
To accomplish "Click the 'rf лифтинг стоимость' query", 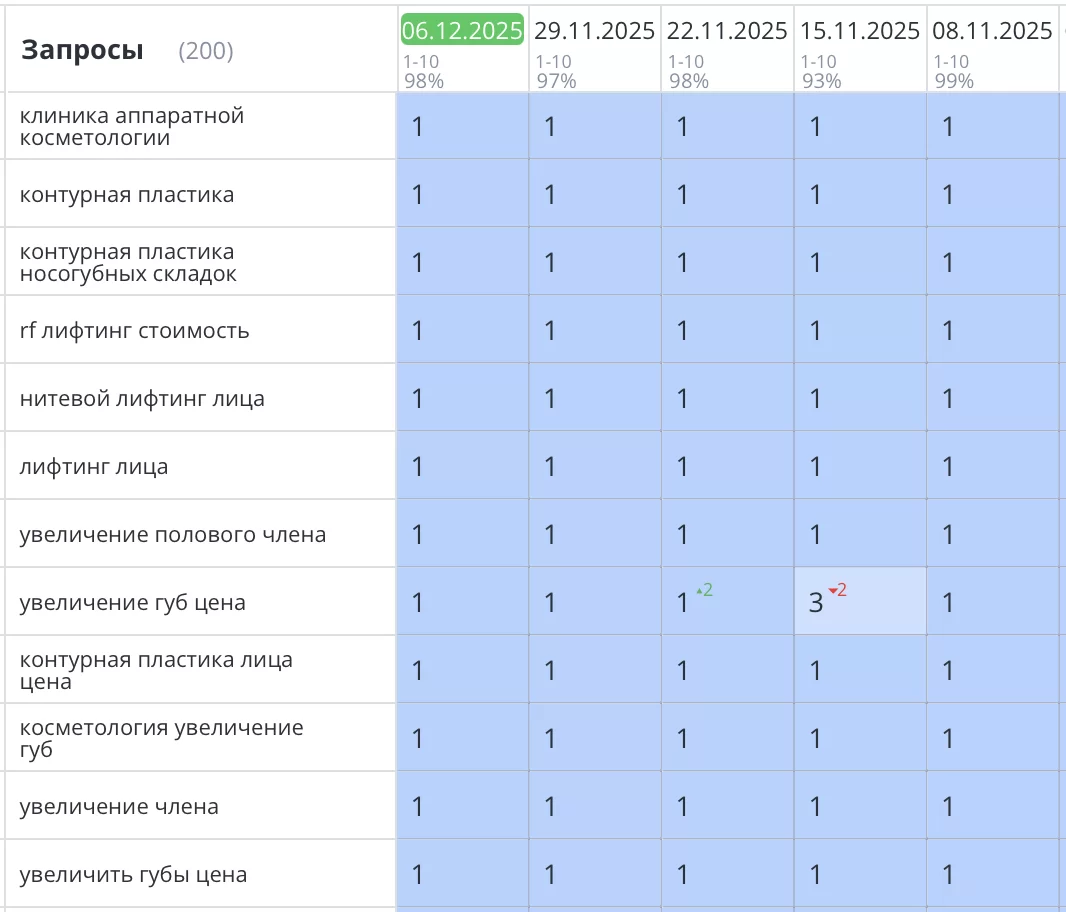I will coord(134,330).
